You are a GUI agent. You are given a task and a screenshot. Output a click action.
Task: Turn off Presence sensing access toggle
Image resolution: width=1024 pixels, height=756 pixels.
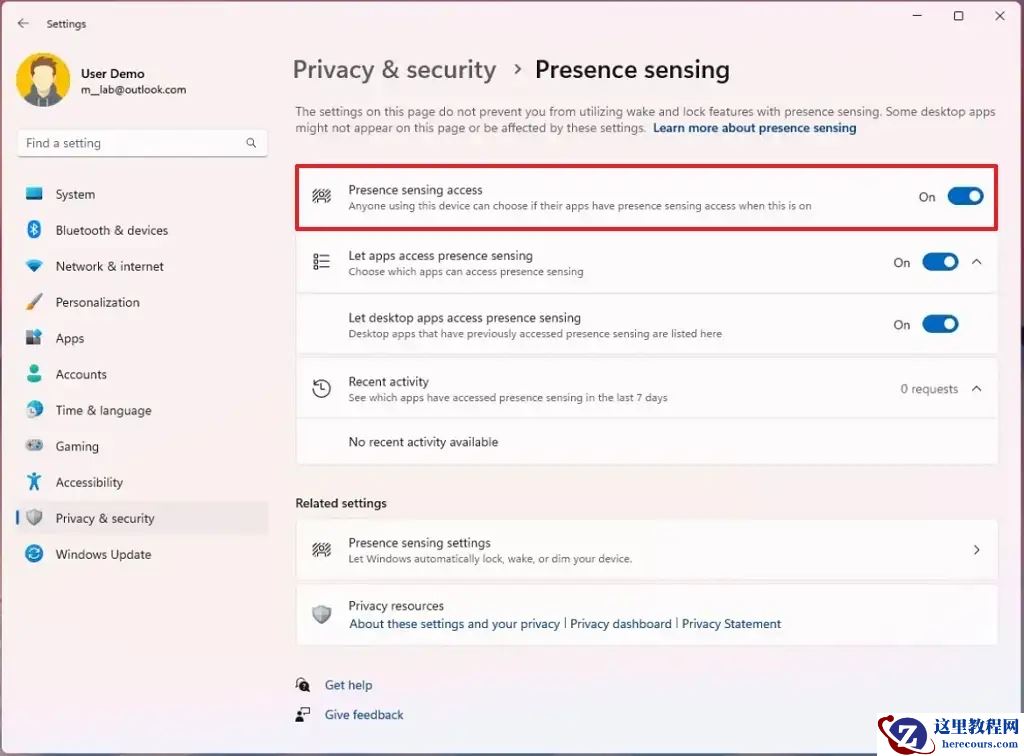965,196
